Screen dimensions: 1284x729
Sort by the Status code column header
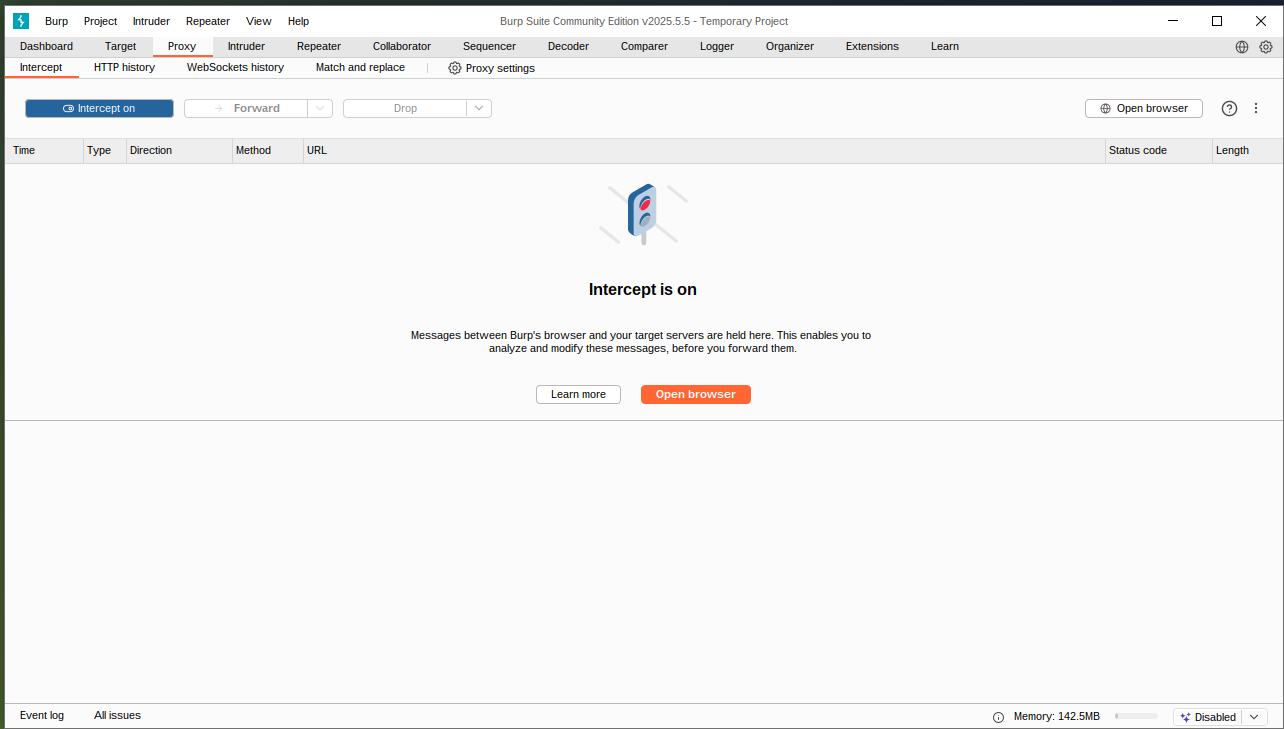point(1159,151)
